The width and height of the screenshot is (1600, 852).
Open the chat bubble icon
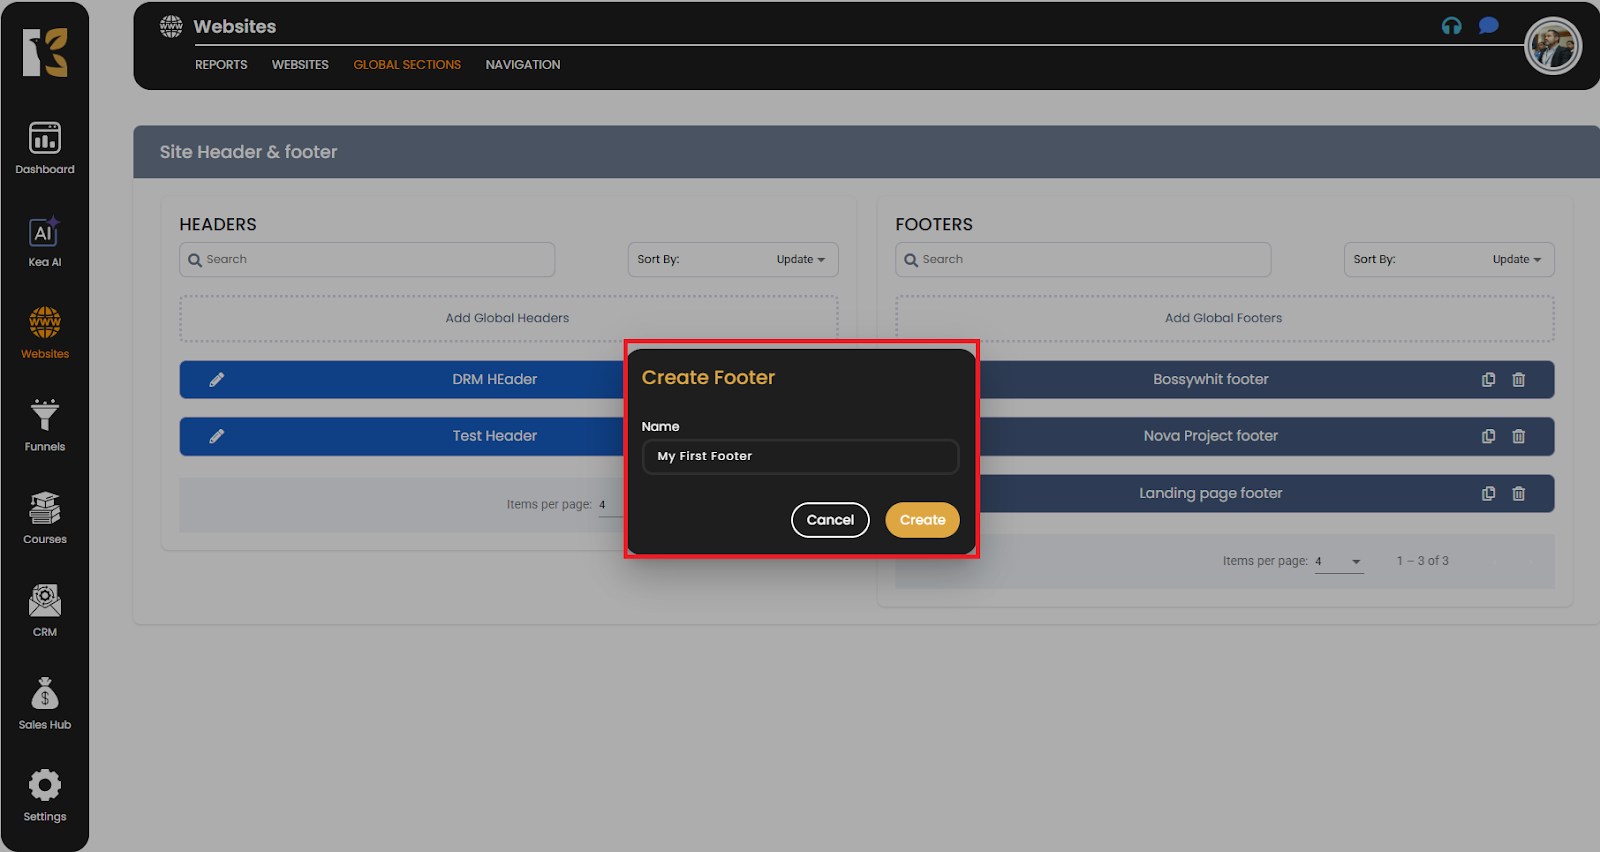[1488, 26]
